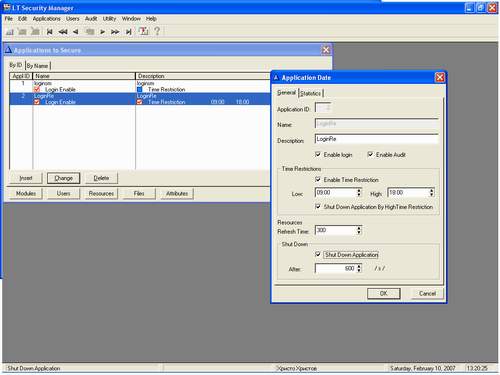Toggle the Enable login checkbox

point(318,154)
